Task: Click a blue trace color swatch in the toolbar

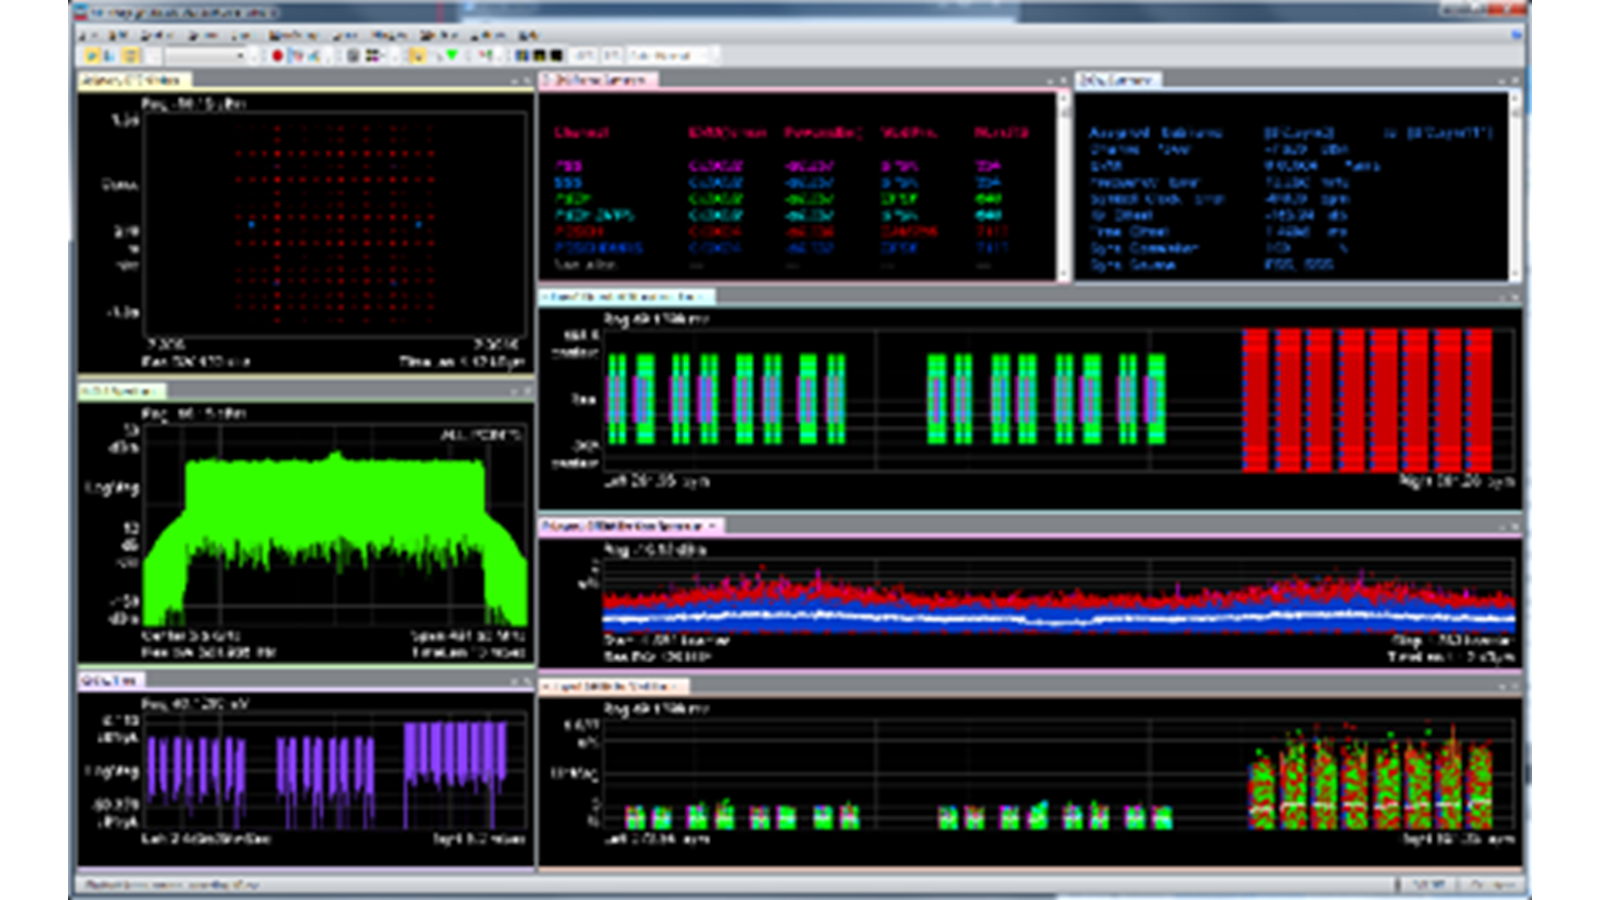Action: [x=519, y=57]
